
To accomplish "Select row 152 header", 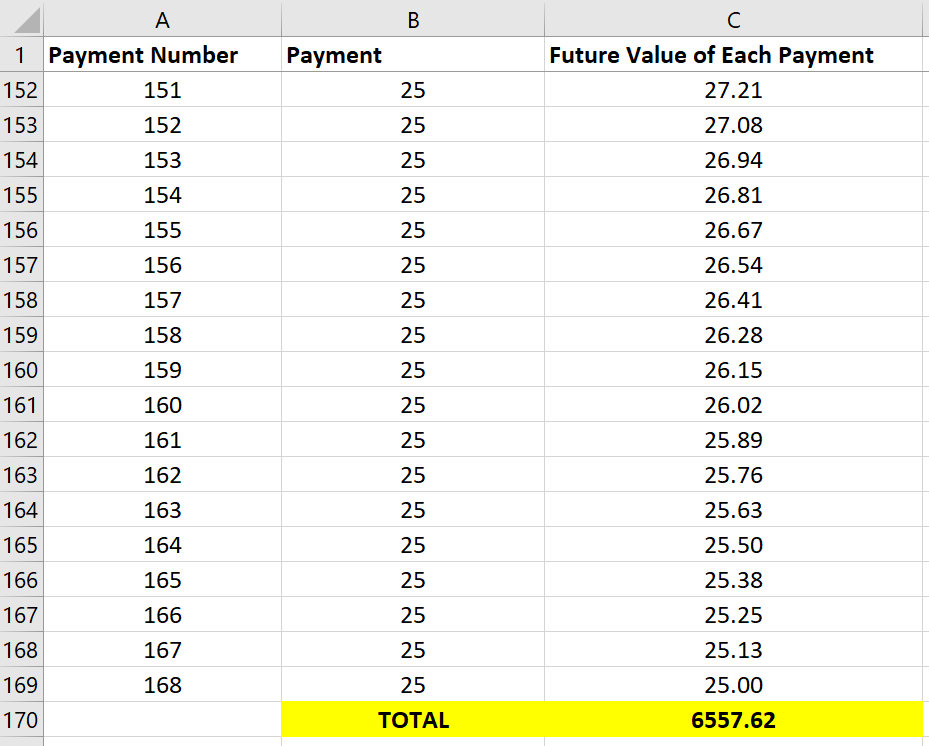I will pos(21,91).
